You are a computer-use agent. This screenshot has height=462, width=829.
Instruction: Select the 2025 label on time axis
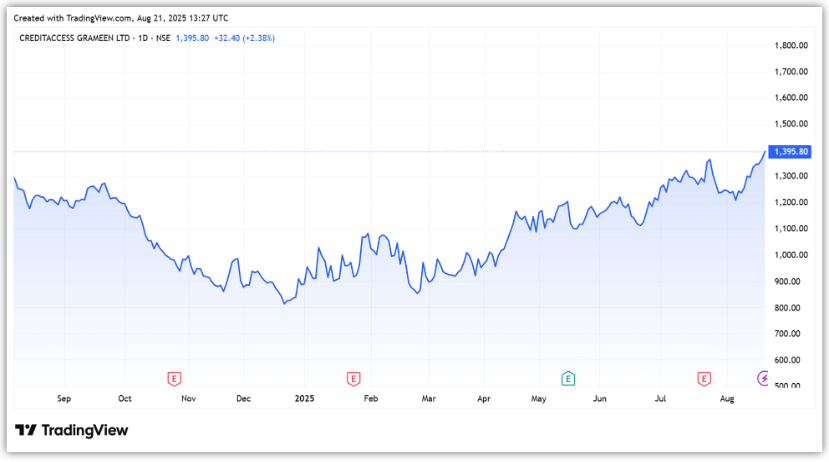(307, 399)
